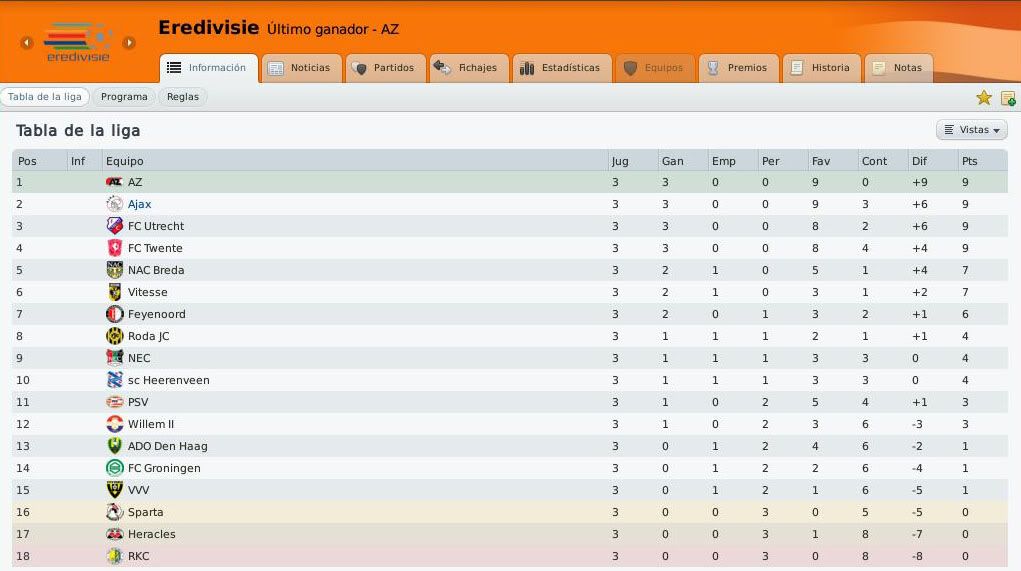Select the Reglas sub-tab

tap(182, 97)
